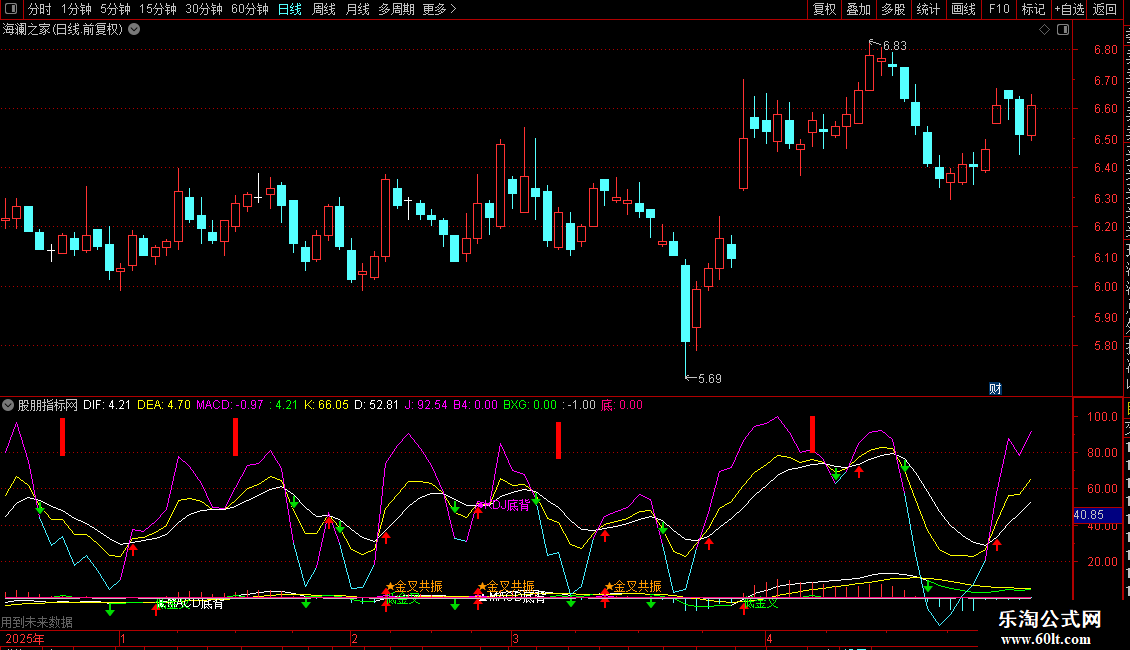Open the 复权 adjustment options
This screenshot has height=650, width=1130.
point(824,9)
